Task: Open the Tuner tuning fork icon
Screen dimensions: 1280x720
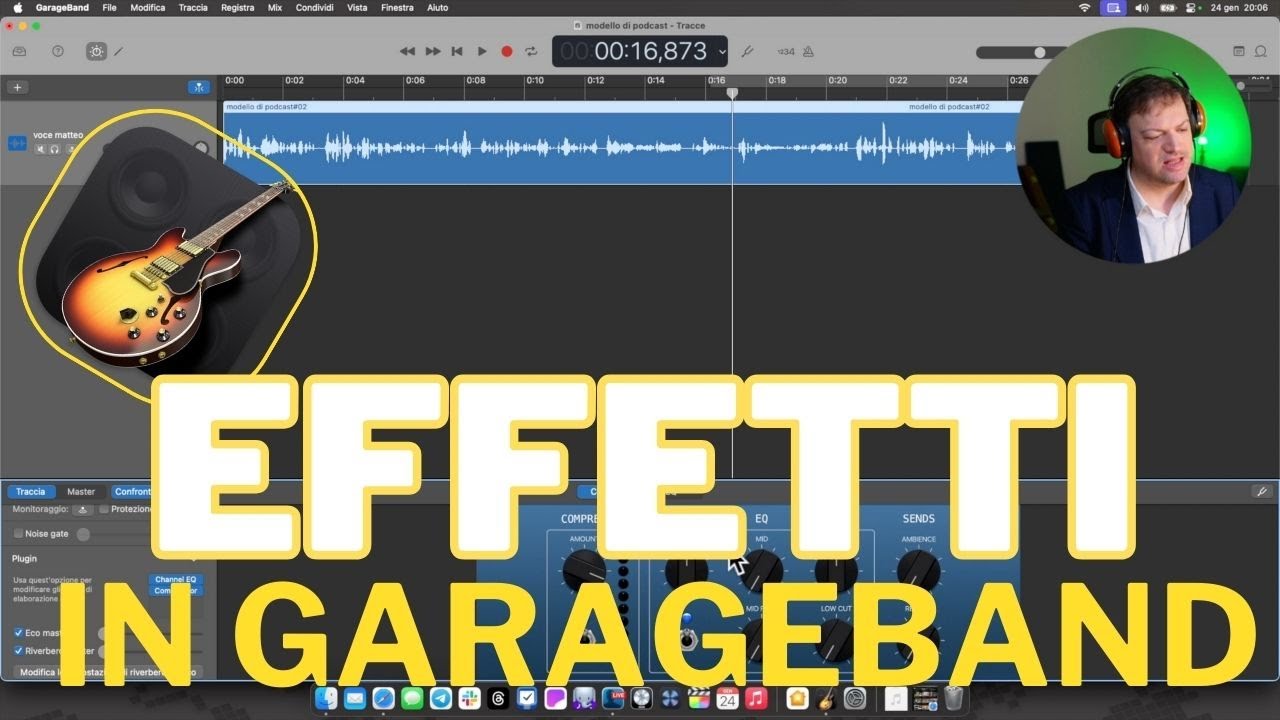Action: 746,51
